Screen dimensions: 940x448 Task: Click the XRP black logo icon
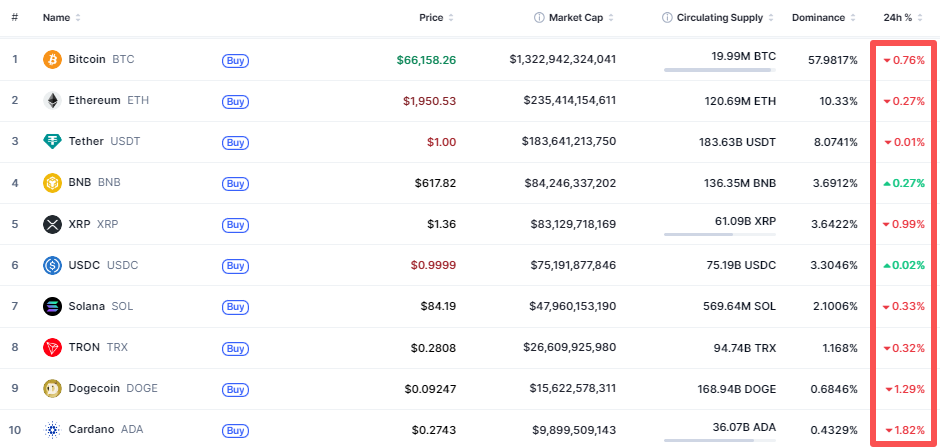pyautogui.click(x=52, y=224)
